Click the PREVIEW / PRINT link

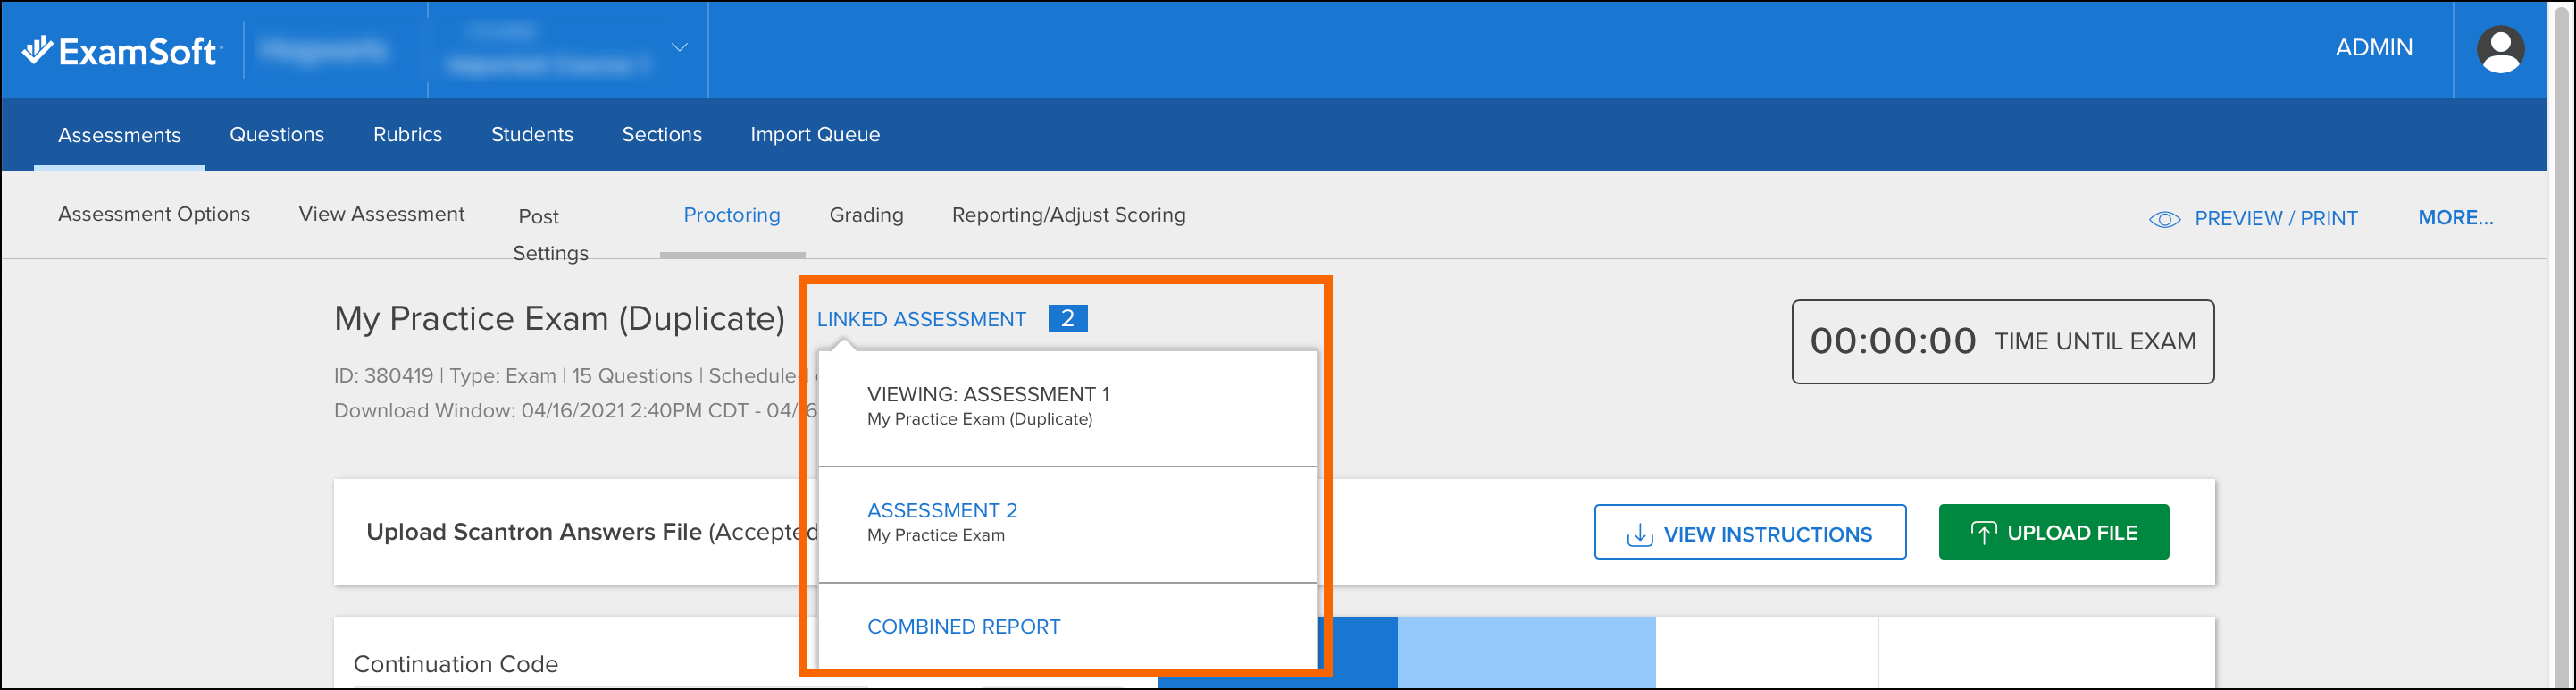click(2275, 218)
